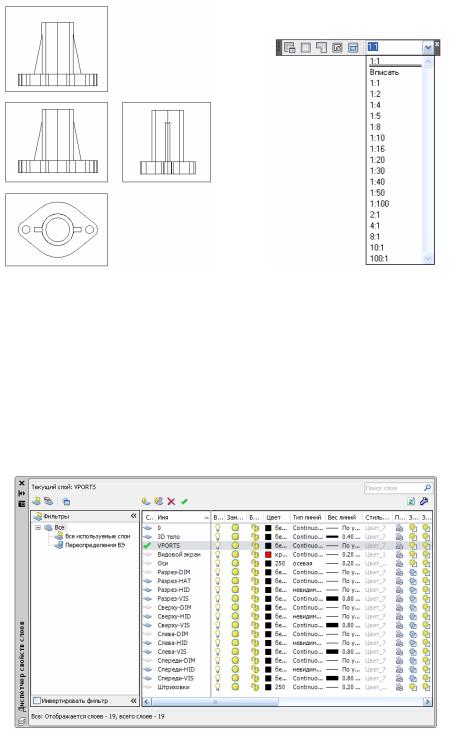451x735 pixels.
Task: Click the New Group Filter icon
Action: (x=48, y=501)
